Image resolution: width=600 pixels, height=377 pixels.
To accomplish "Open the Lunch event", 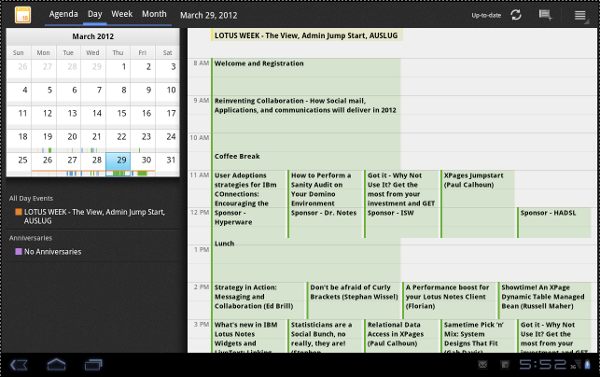I will 306,260.
